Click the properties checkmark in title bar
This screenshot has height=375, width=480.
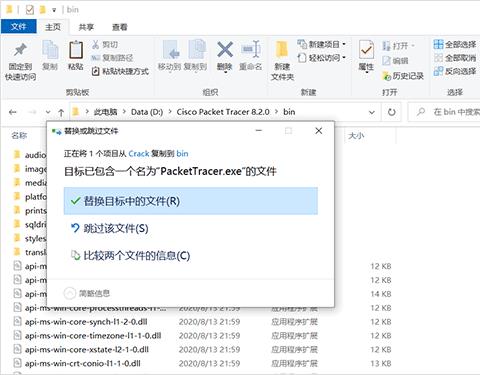(x=29, y=10)
